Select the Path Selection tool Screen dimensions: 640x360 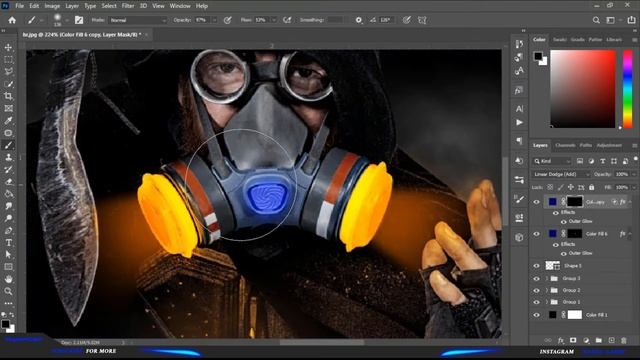point(8,255)
